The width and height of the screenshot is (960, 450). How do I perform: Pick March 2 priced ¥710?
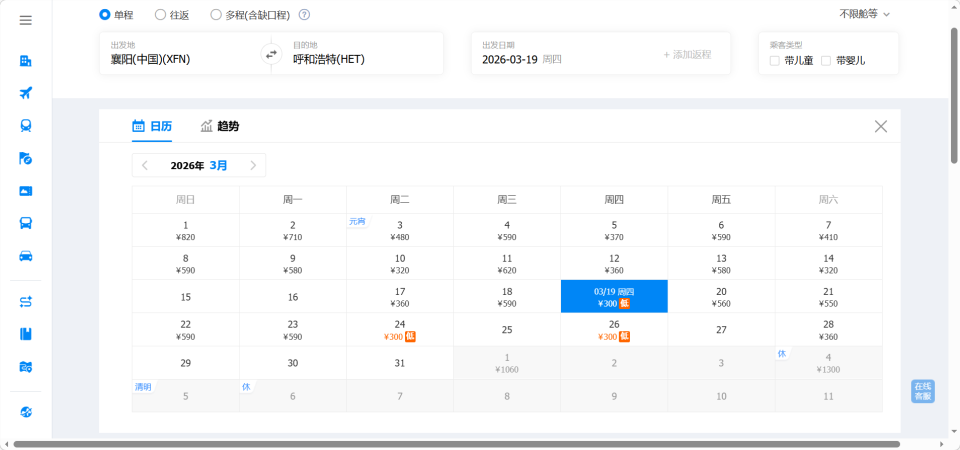[x=293, y=230]
